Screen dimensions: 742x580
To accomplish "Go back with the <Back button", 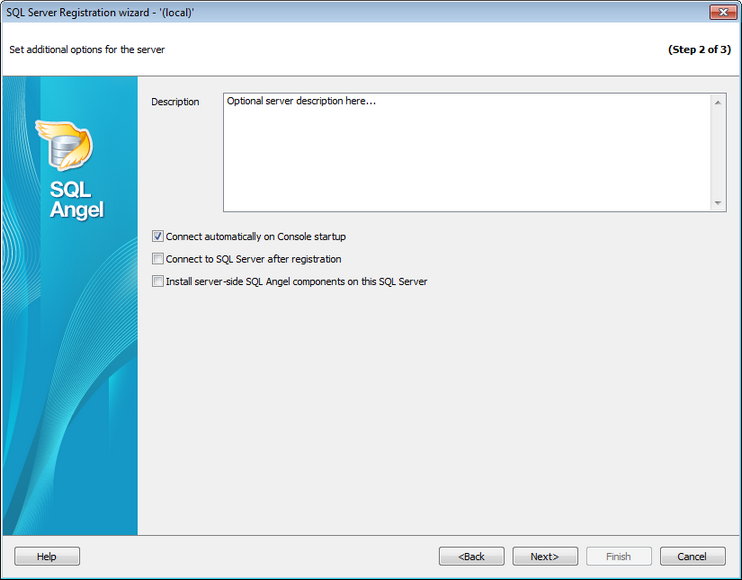I will point(471,556).
